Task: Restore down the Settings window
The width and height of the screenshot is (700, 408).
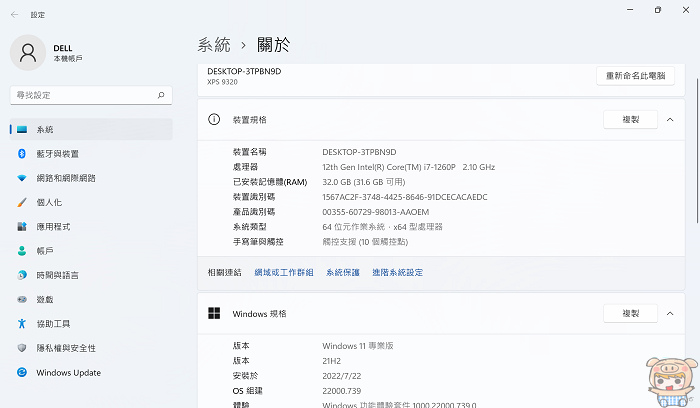Action: [658, 10]
